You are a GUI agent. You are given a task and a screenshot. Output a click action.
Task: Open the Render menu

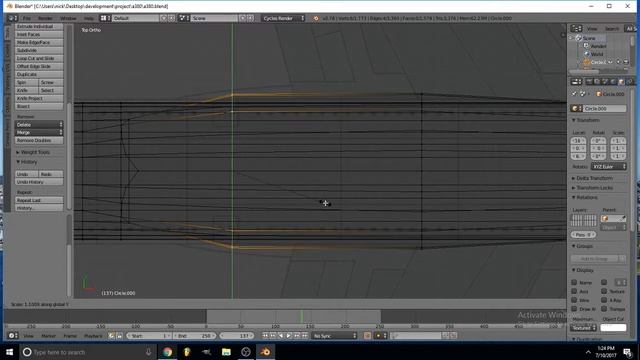pyautogui.click(x=45, y=18)
